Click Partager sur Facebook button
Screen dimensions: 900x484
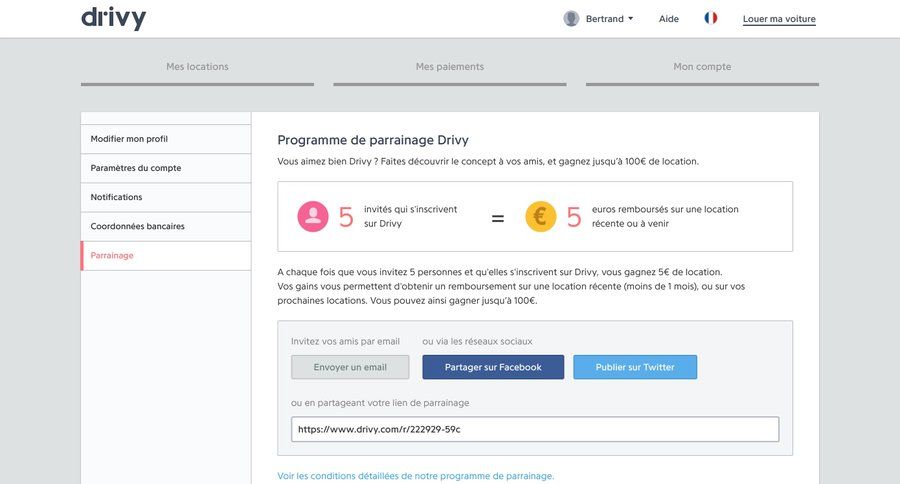[x=493, y=367]
